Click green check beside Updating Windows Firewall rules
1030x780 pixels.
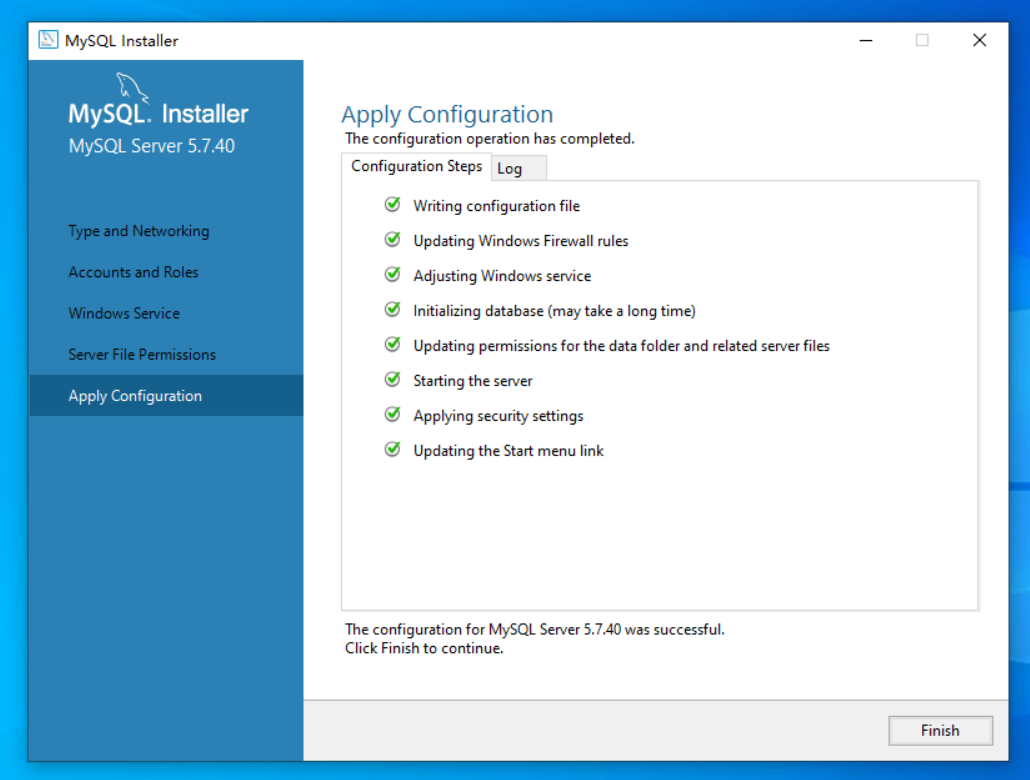393,239
